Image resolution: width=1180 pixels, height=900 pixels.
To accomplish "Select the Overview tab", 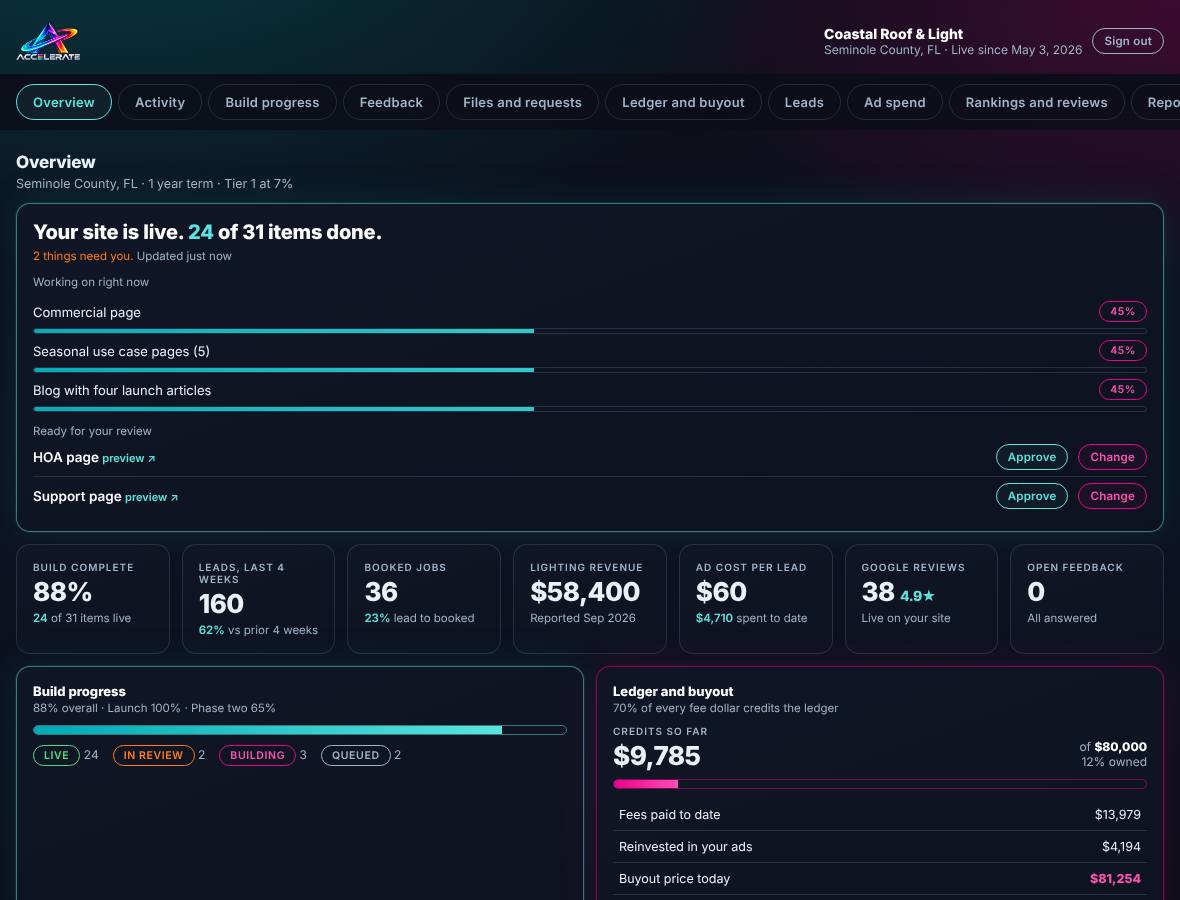I will tap(64, 102).
